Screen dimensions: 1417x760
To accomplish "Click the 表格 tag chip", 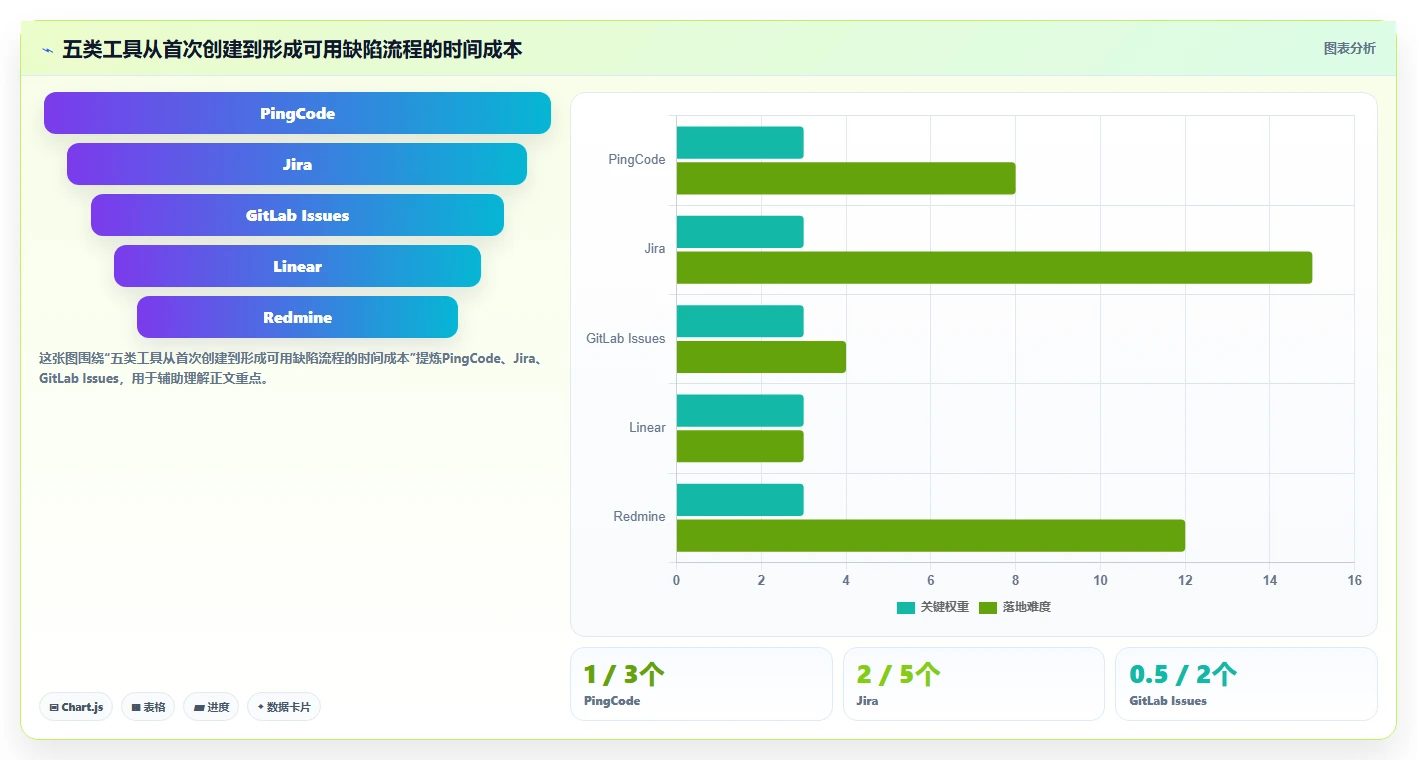I will [x=148, y=707].
